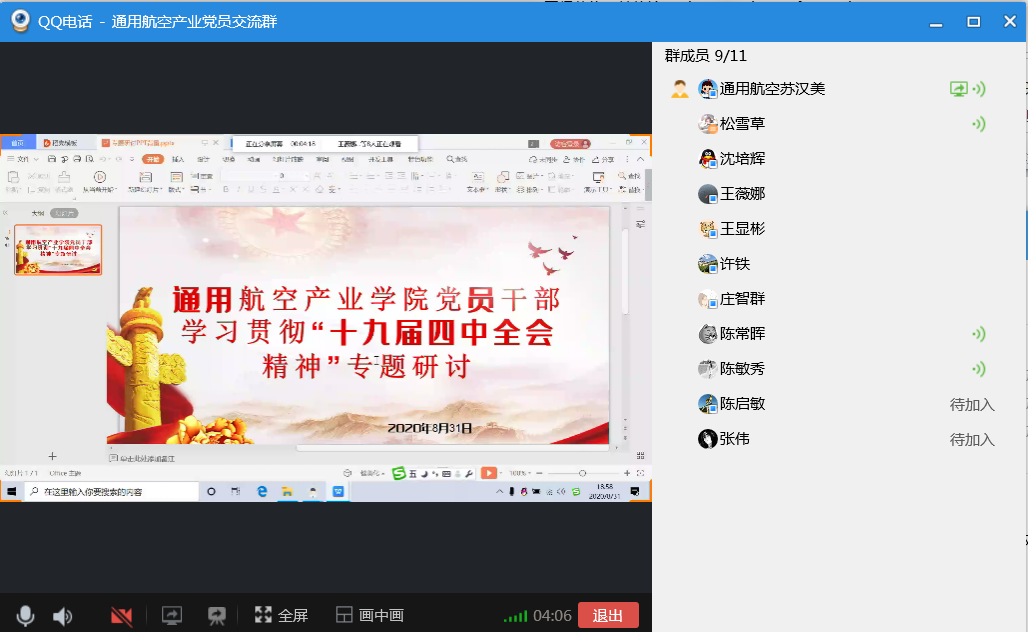Click the green signal strength bars
The width and height of the screenshot is (1028, 632).
click(515, 616)
